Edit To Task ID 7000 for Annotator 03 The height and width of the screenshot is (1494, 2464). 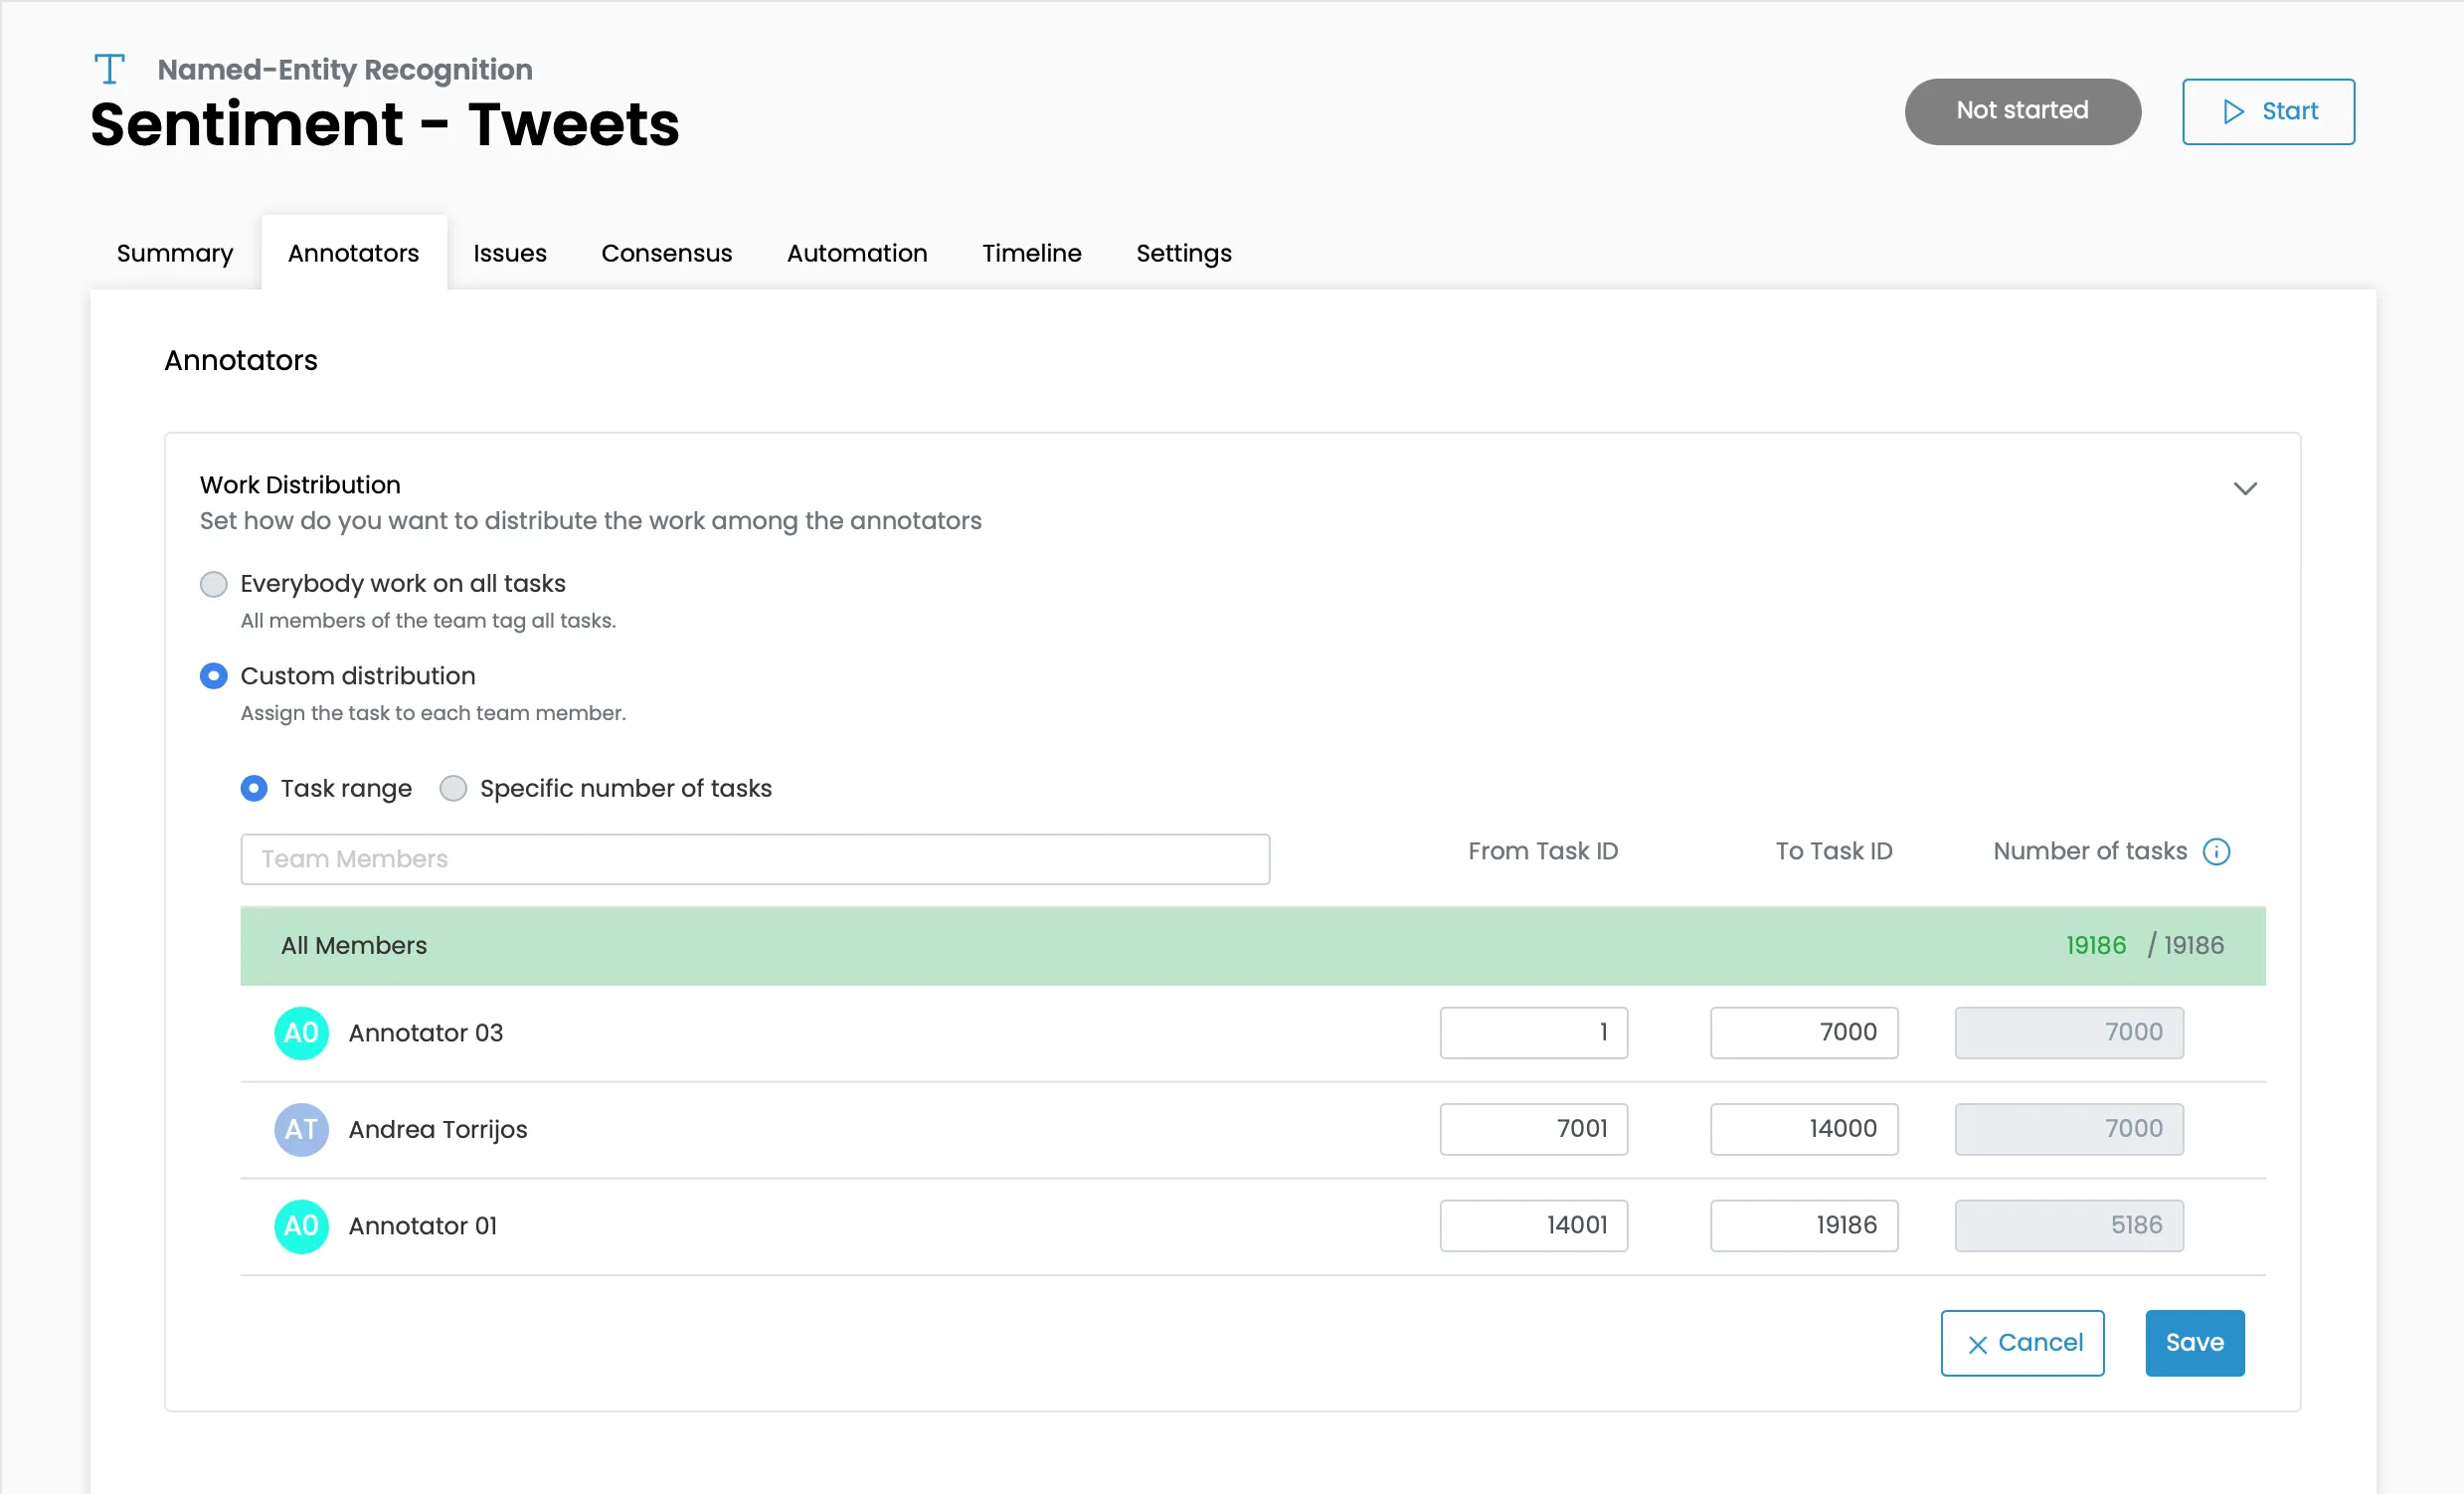[x=1804, y=1032]
